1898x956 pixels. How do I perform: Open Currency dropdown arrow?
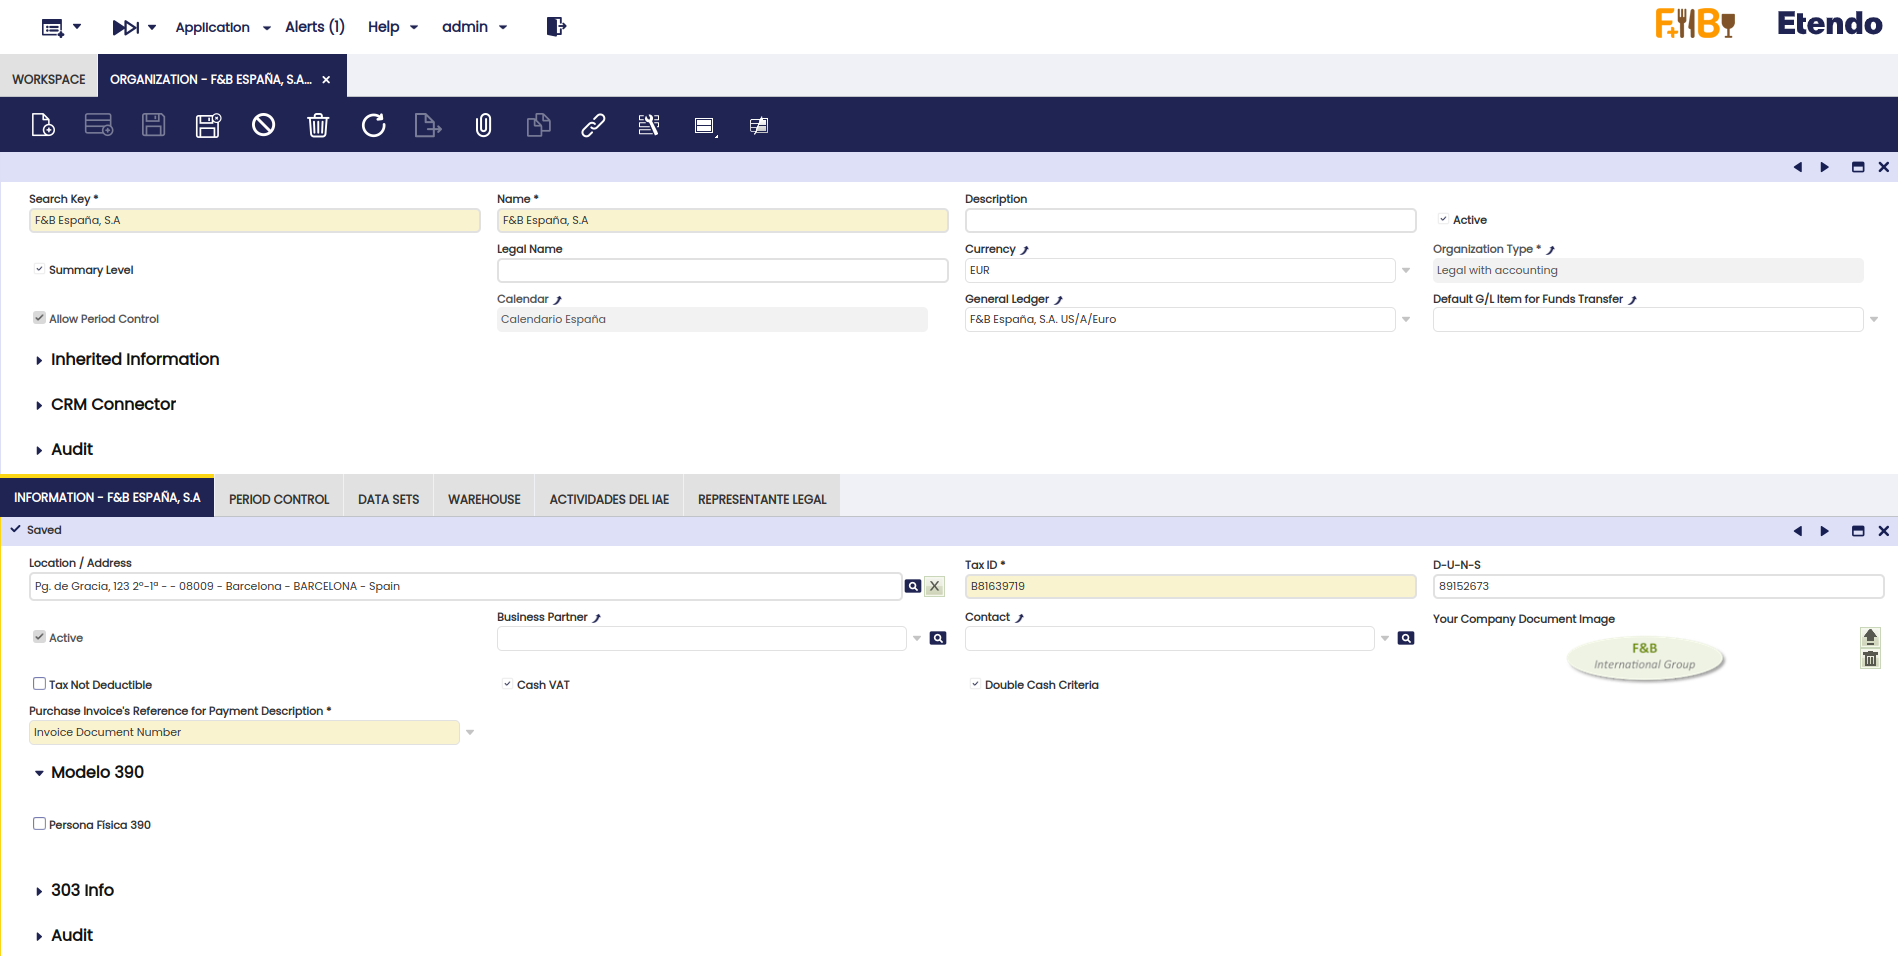coord(1406,270)
